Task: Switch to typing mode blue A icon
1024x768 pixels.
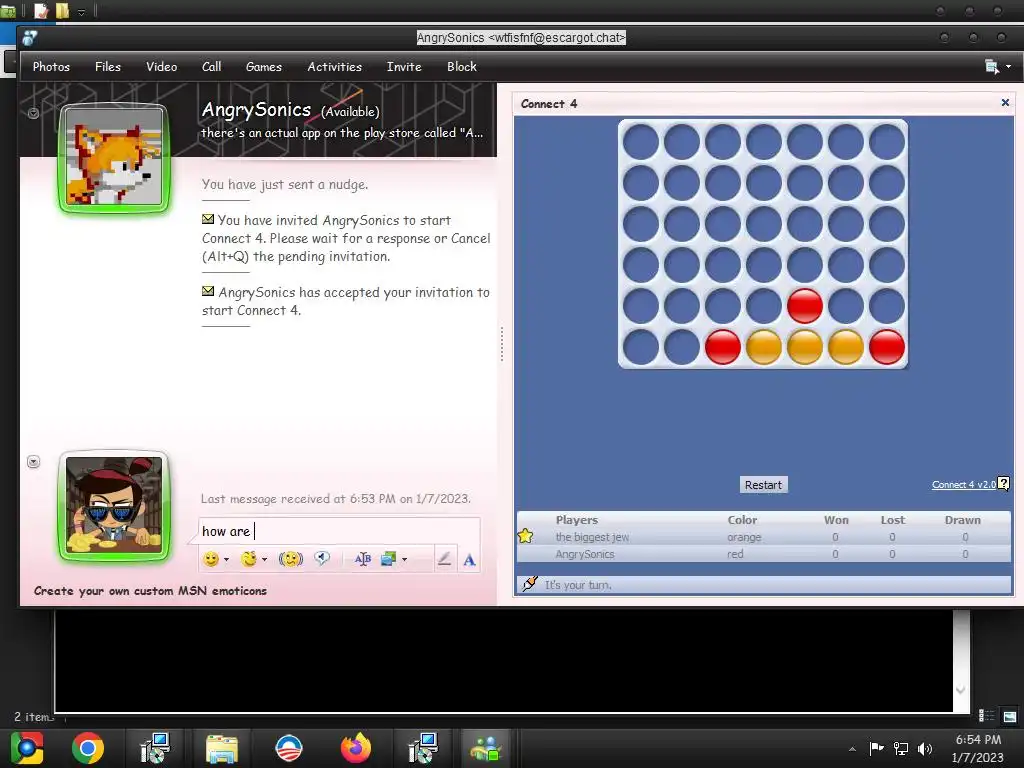Action: [469, 560]
